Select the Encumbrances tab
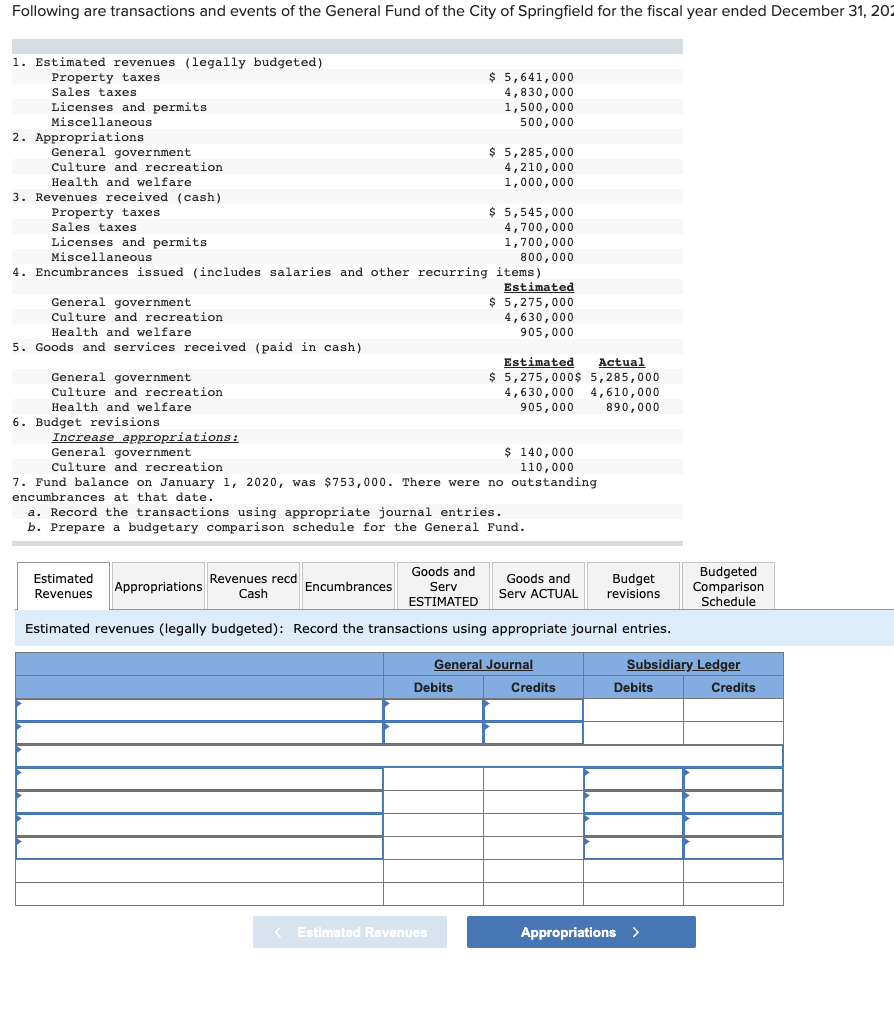 point(348,585)
